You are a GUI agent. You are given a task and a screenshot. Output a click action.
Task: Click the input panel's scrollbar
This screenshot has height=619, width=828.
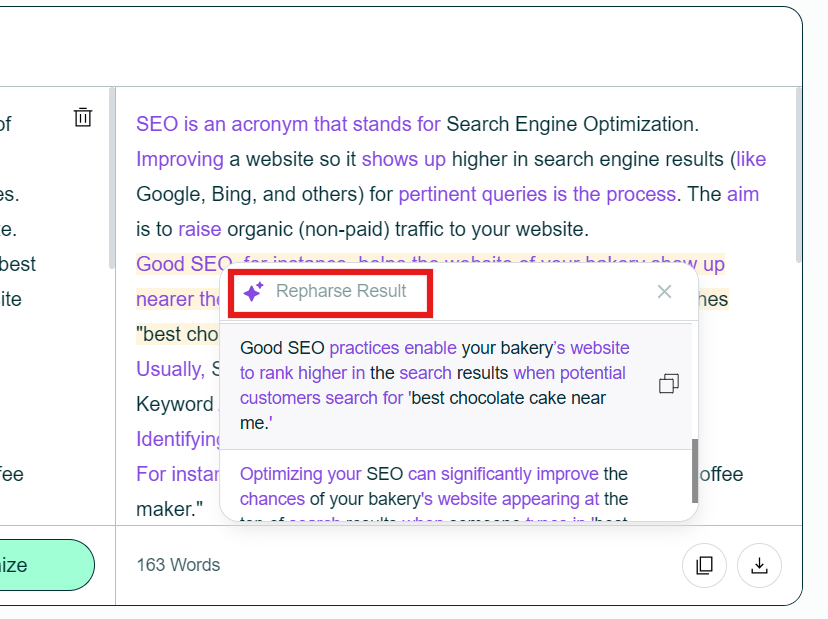[x=112, y=179]
